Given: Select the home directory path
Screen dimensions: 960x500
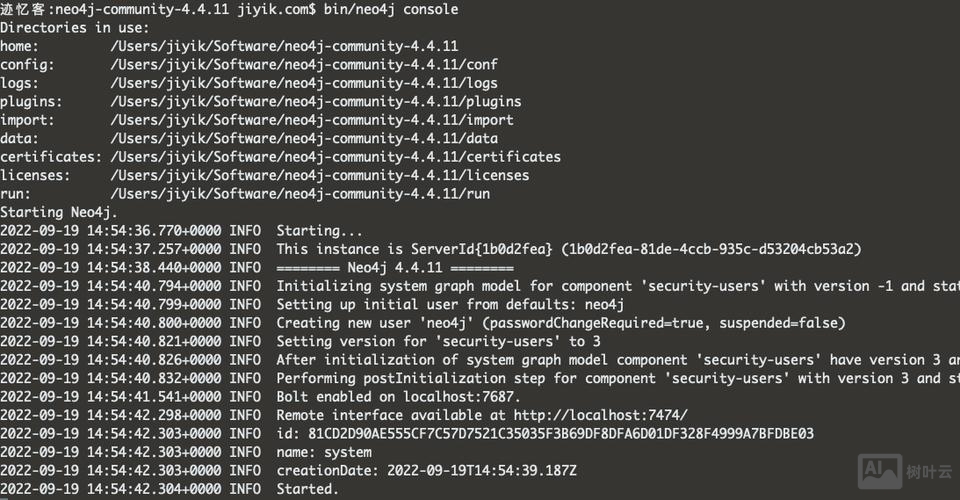Looking at the screenshot, I should (284, 46).
